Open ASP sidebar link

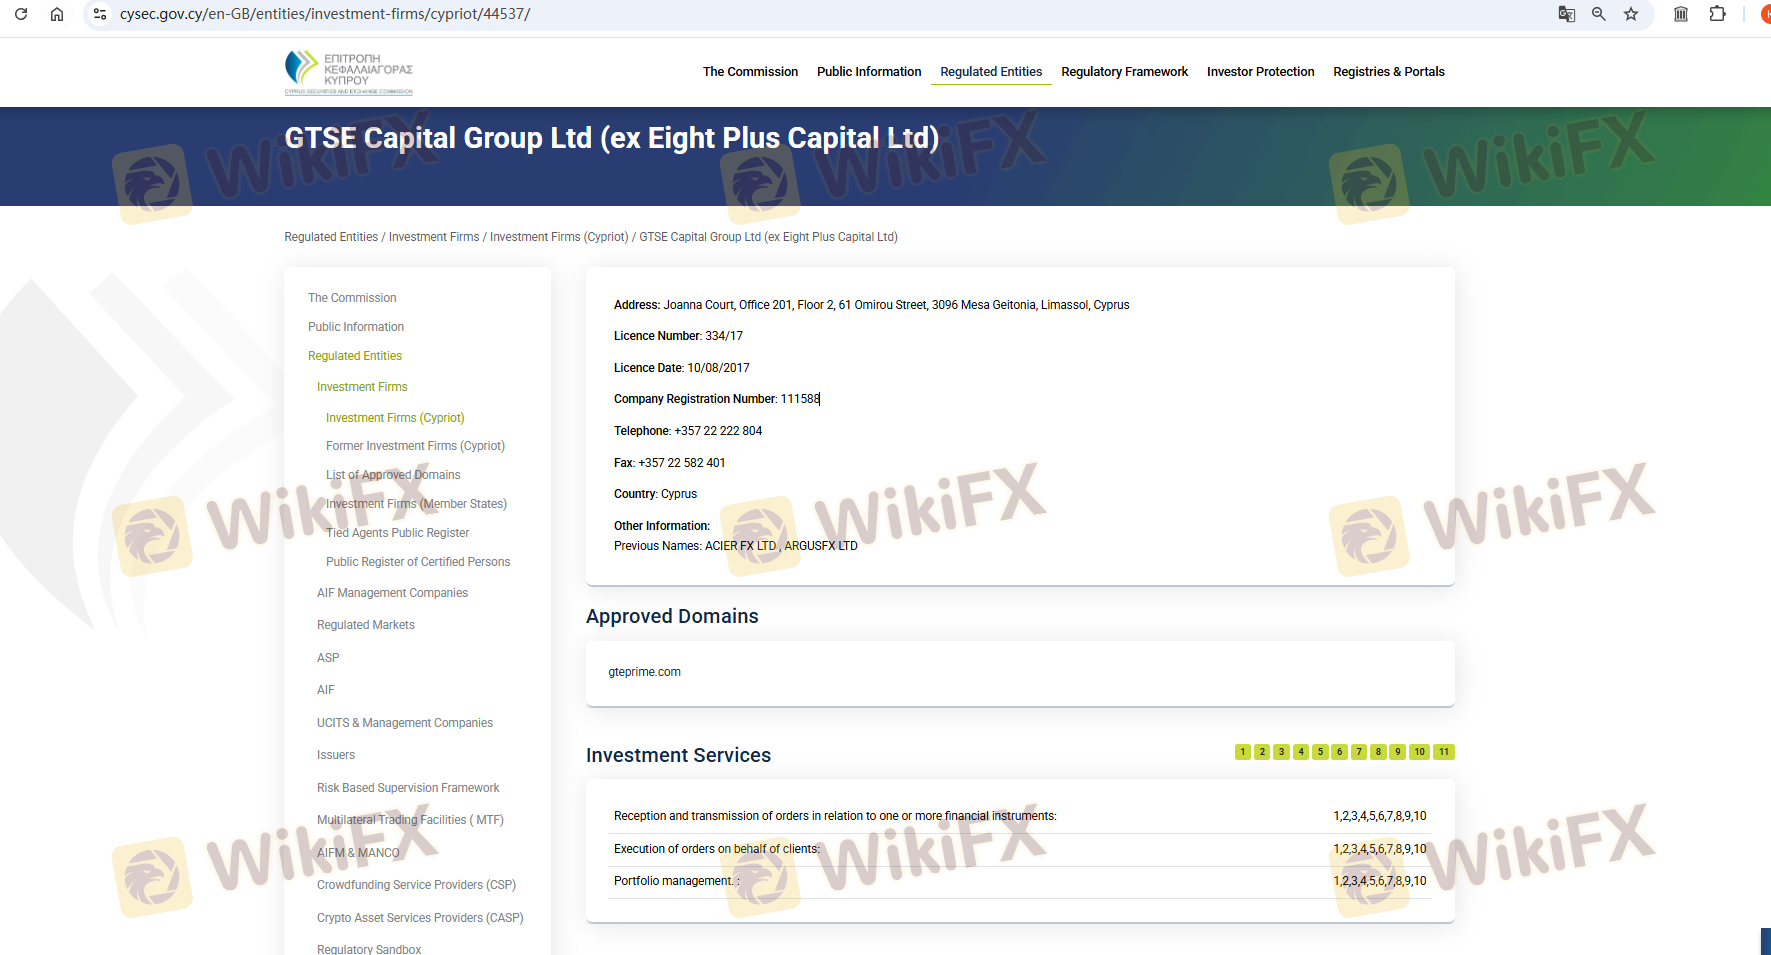click(328, 658)
